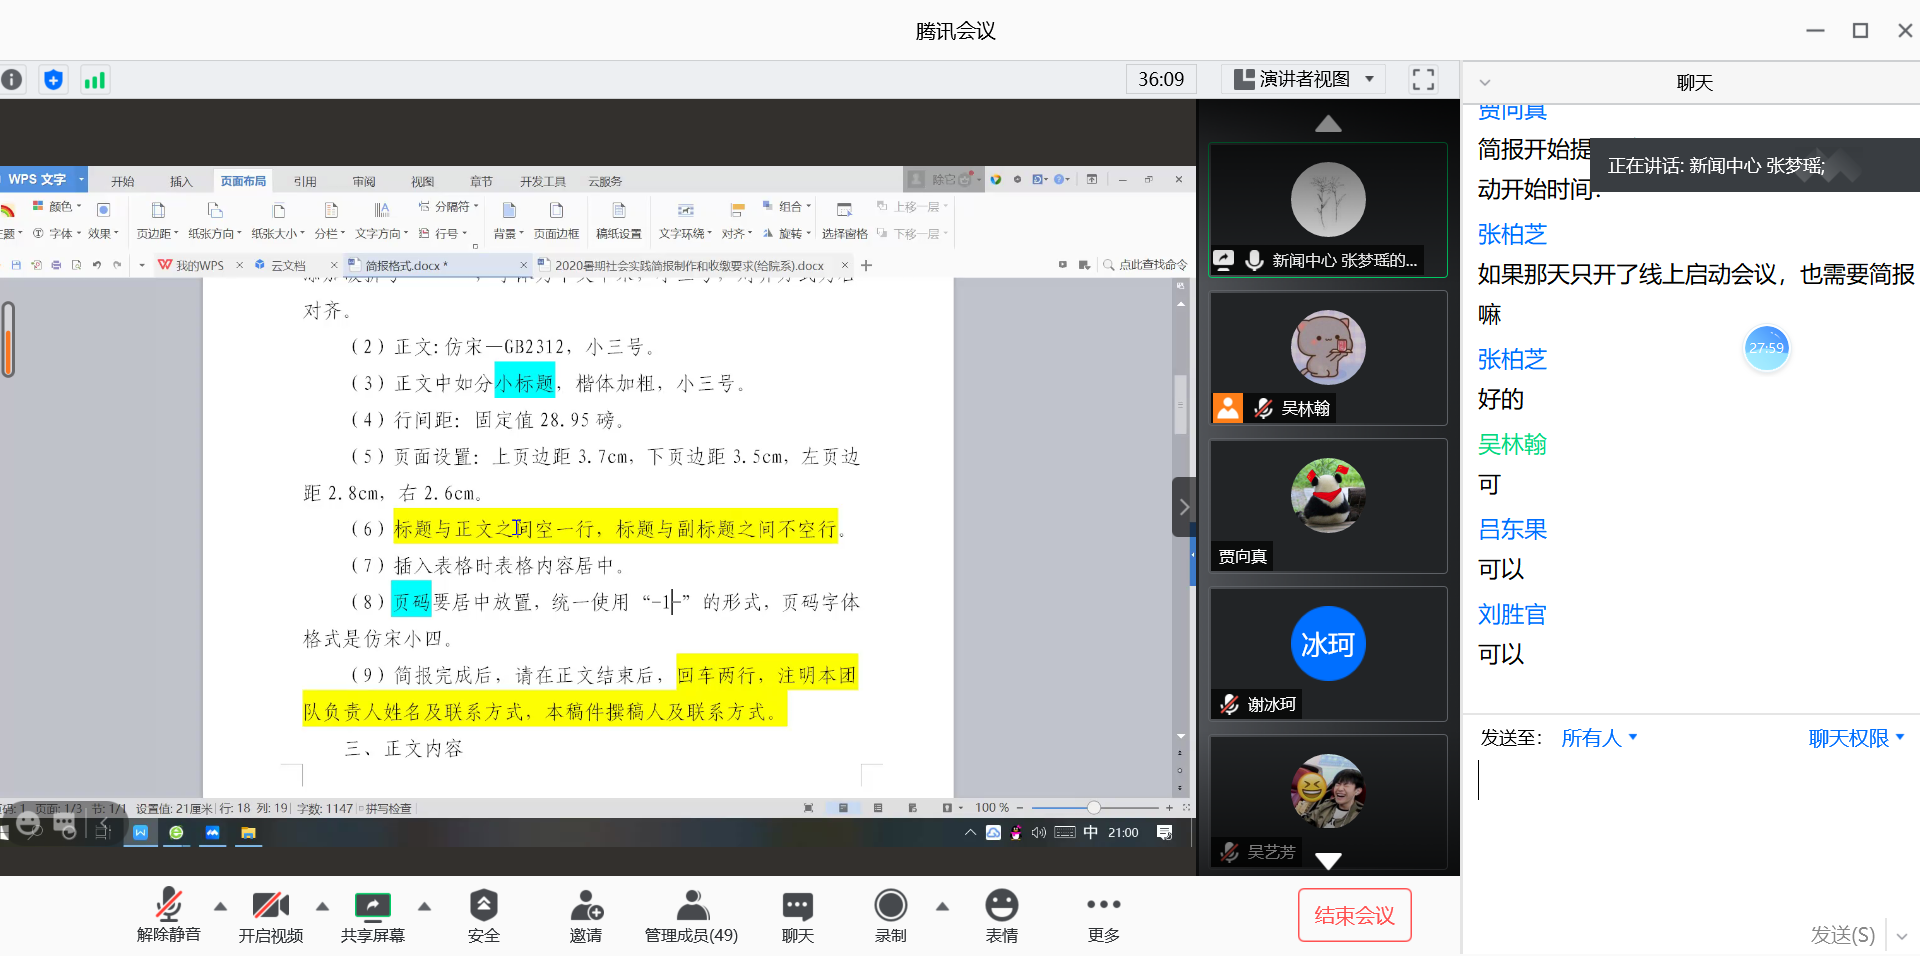This screenshot has height=956, width=1920.
Task: Click the chat message input field
Action: pyautogui.click(x=1690, y=820)
